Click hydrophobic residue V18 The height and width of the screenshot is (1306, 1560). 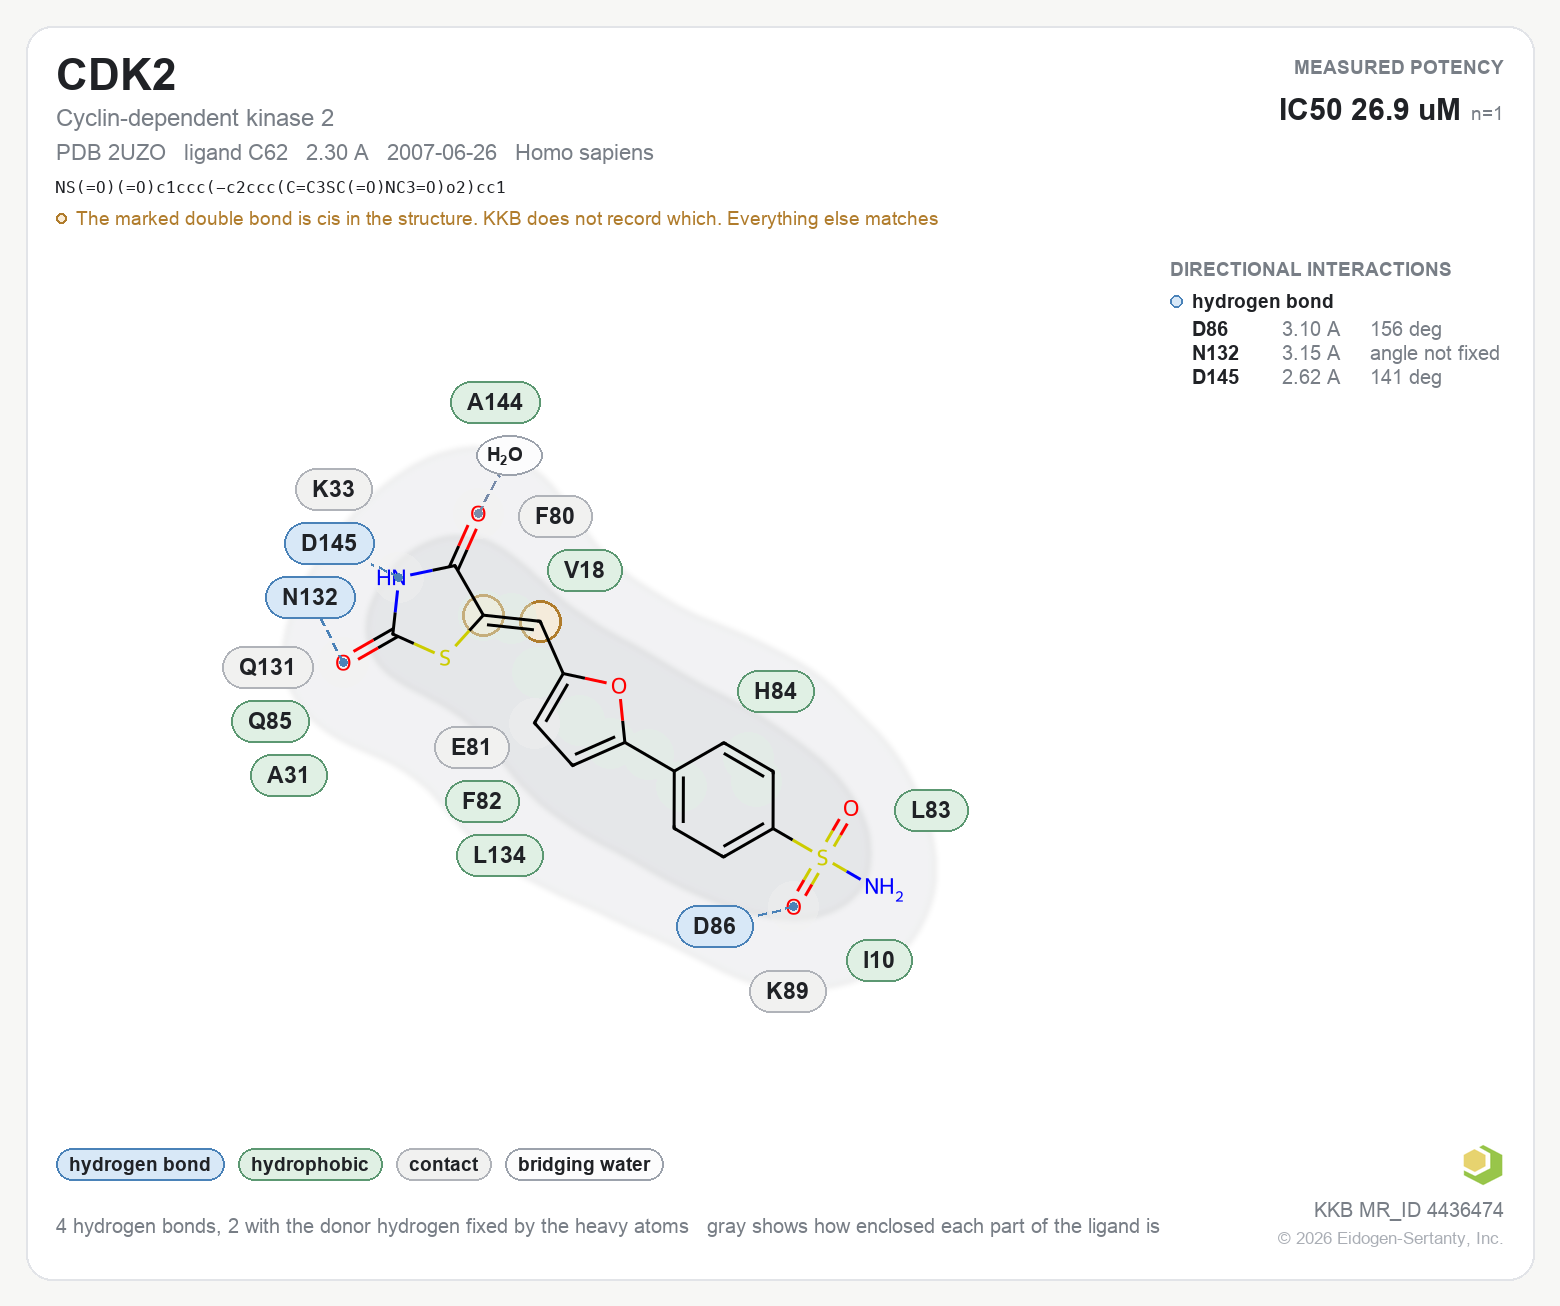(x=585, y=570)
